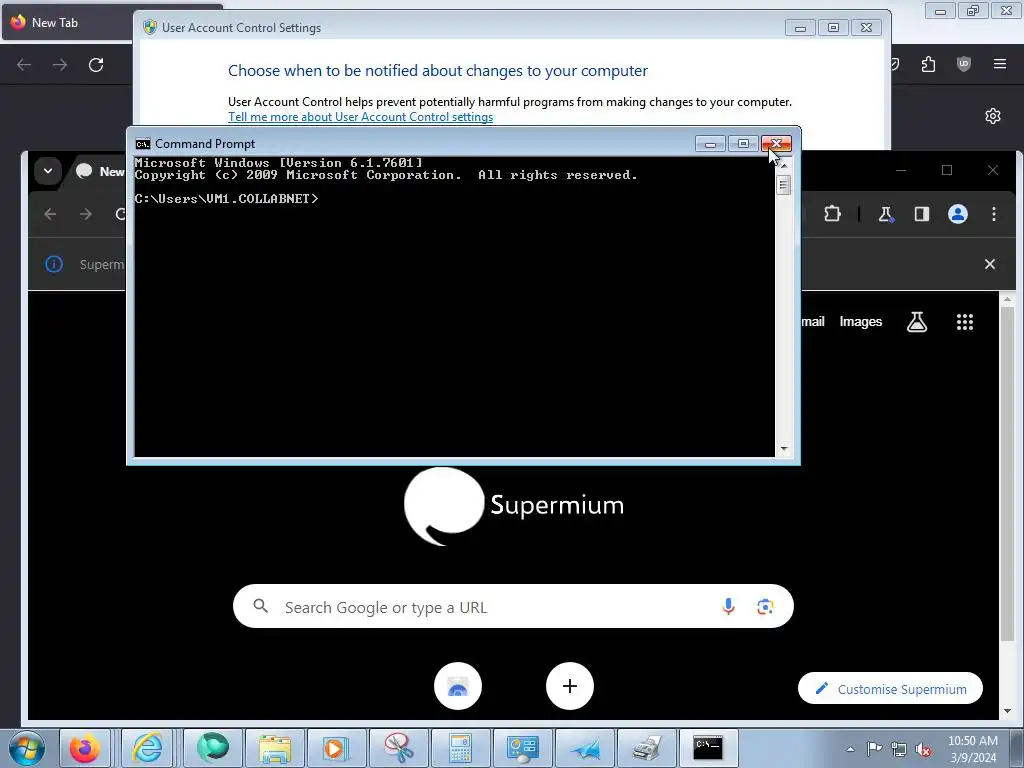Open the Windows Start menu orb
1024x768 pixels.
[x=27, y=748]
